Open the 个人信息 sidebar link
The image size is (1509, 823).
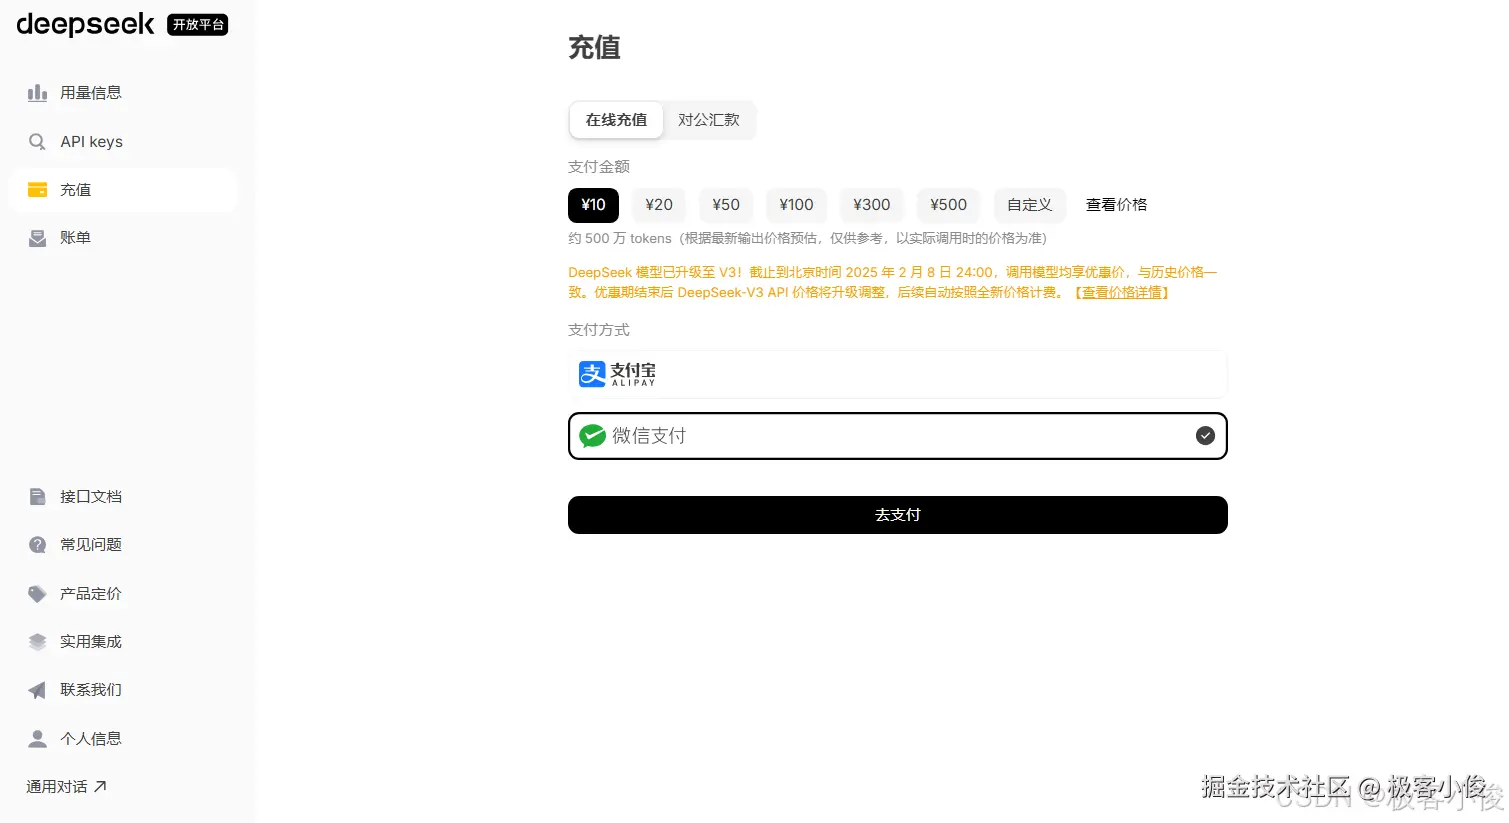[123, 739]
